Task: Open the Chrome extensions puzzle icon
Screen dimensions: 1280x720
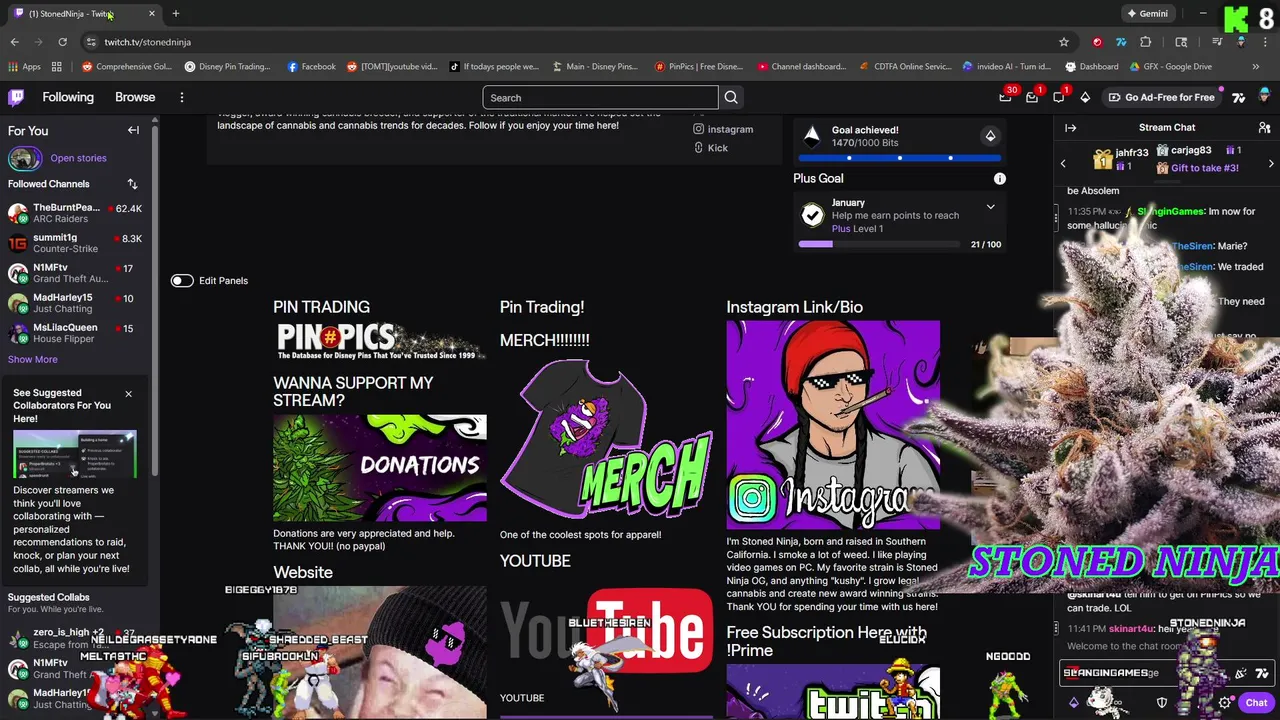Action: coord(1146,42)
